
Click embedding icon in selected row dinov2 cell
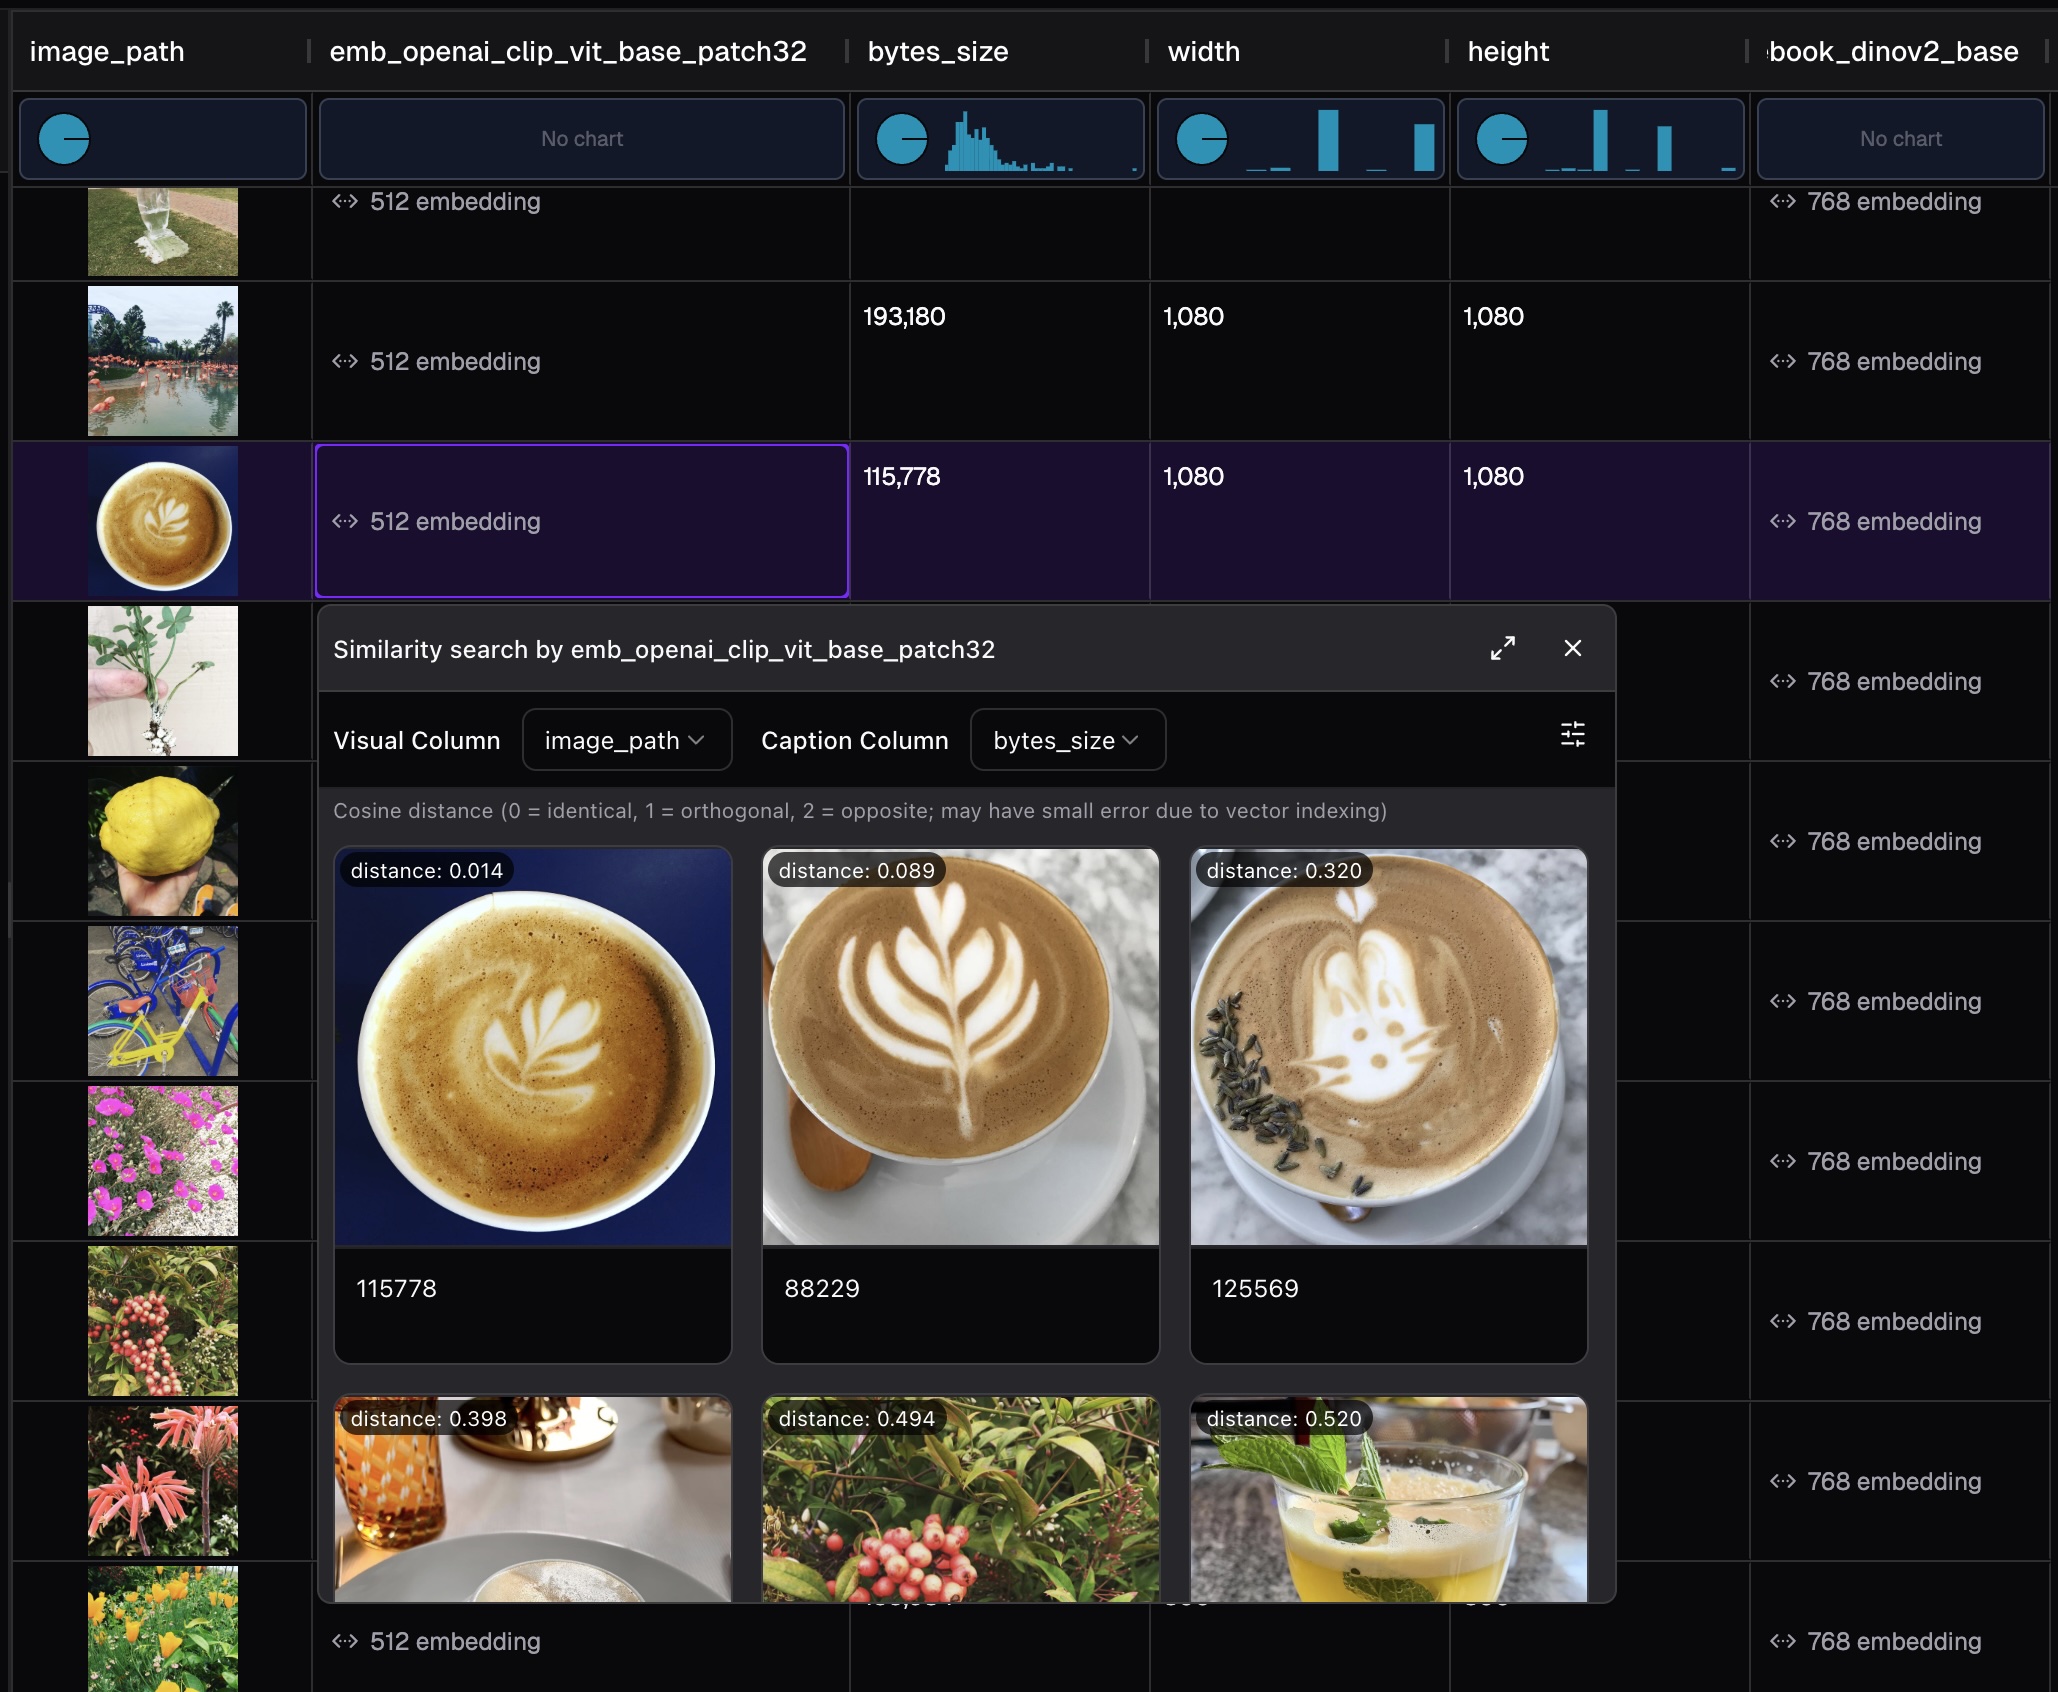(1782, 521)
